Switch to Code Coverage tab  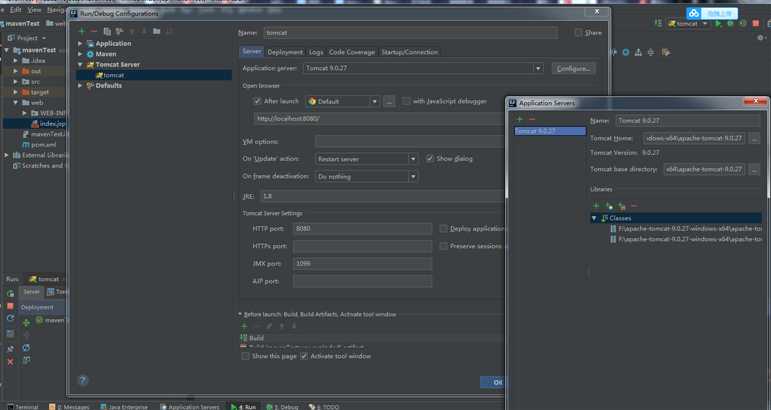pos(352,52)
